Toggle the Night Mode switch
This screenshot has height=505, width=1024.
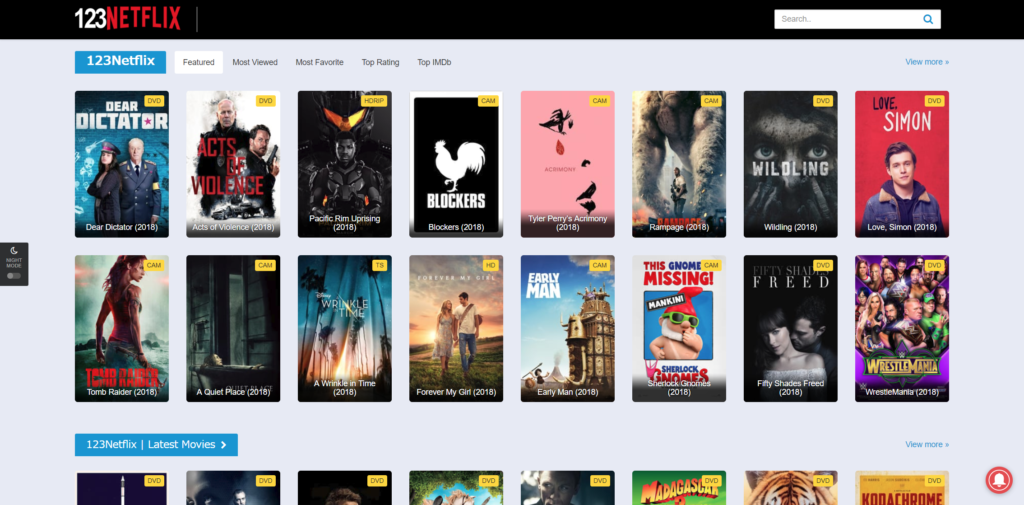pyautogui.click(x=14, y=276)
